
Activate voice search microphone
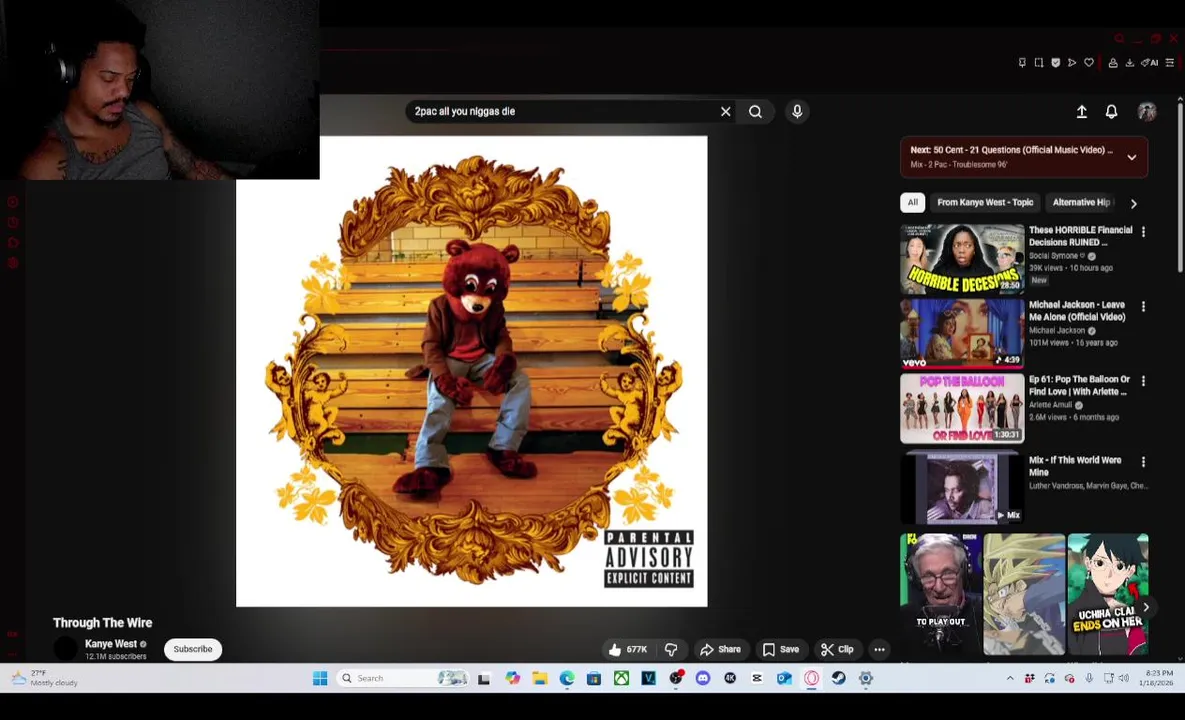[797, 112]
